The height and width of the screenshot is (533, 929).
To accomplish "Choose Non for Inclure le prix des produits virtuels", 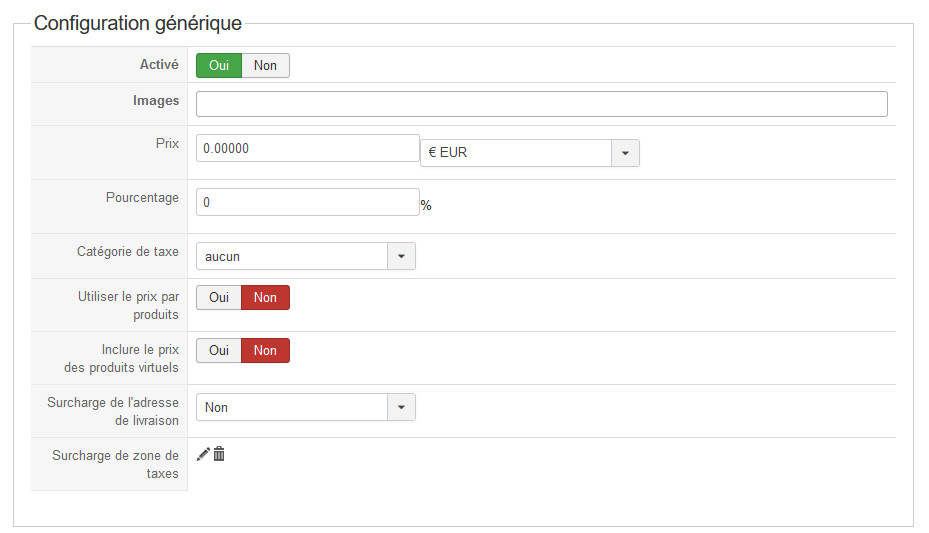I will [265, 350].
